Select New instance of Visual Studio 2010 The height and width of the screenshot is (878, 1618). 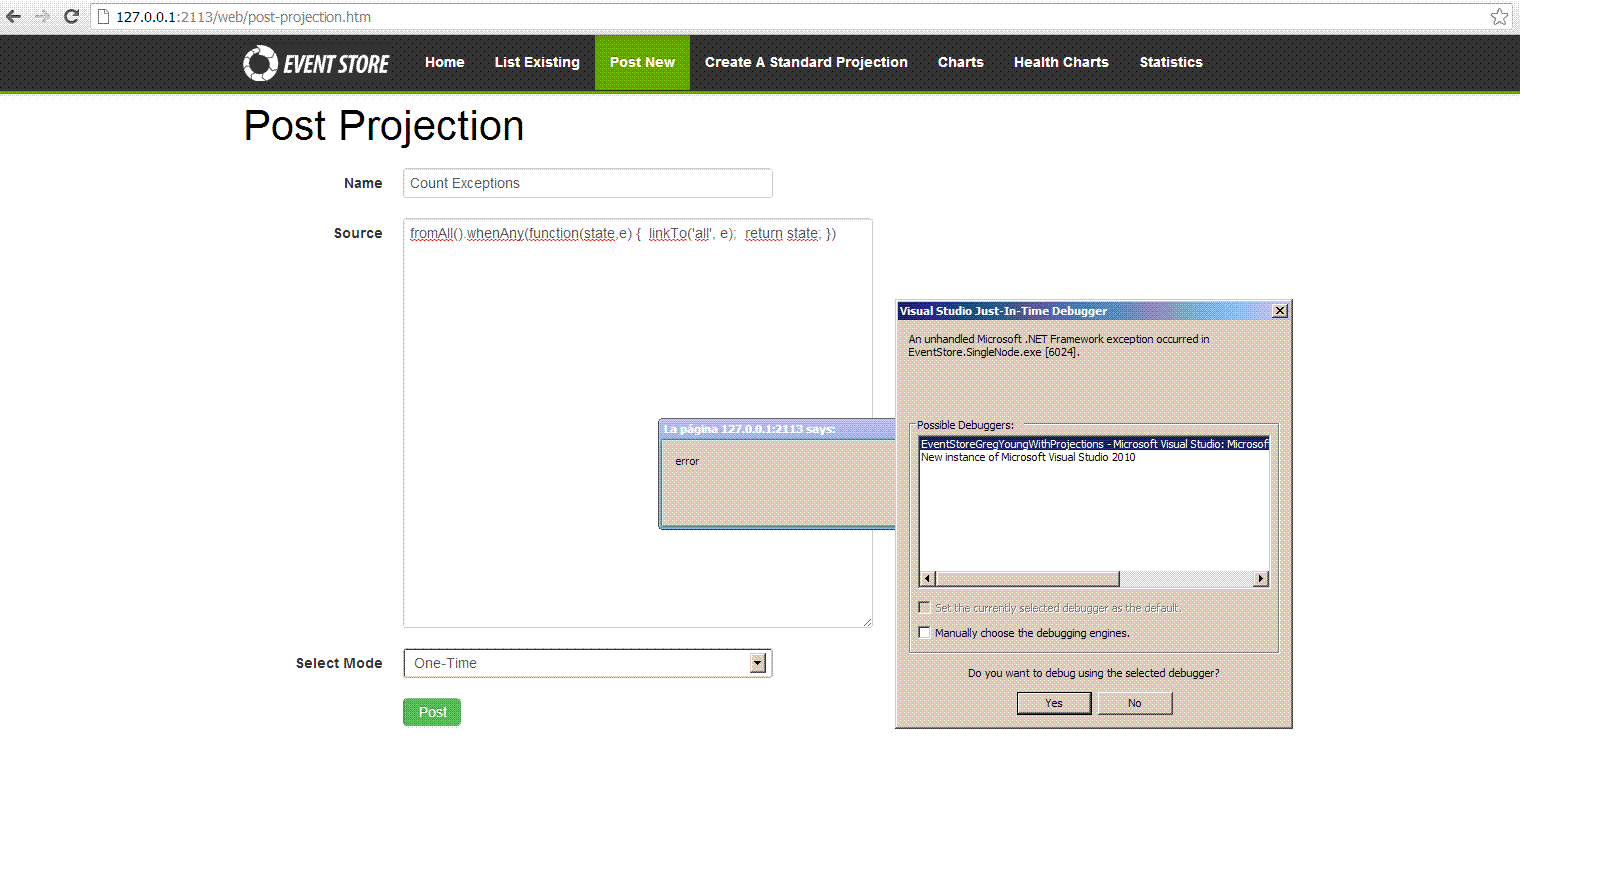tap(1028, 457)
